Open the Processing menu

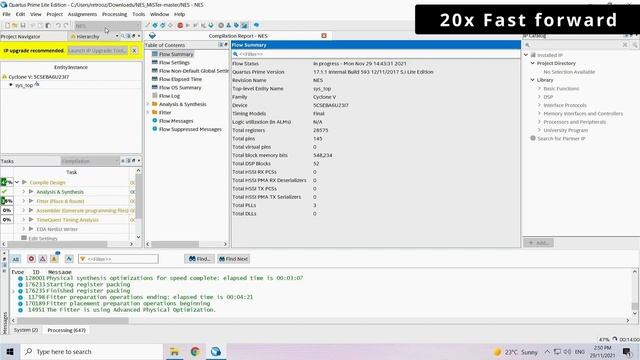(114, 14)
